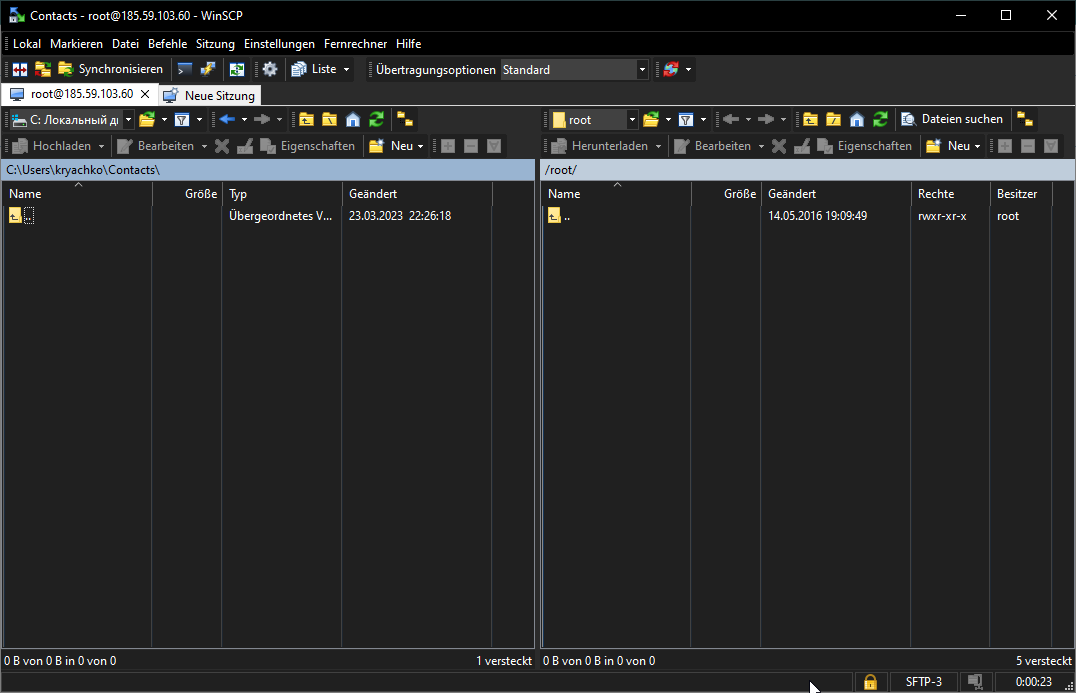Open the Neue Sitzung tab
Screen dimensions: 1076x693
point(210,95)
